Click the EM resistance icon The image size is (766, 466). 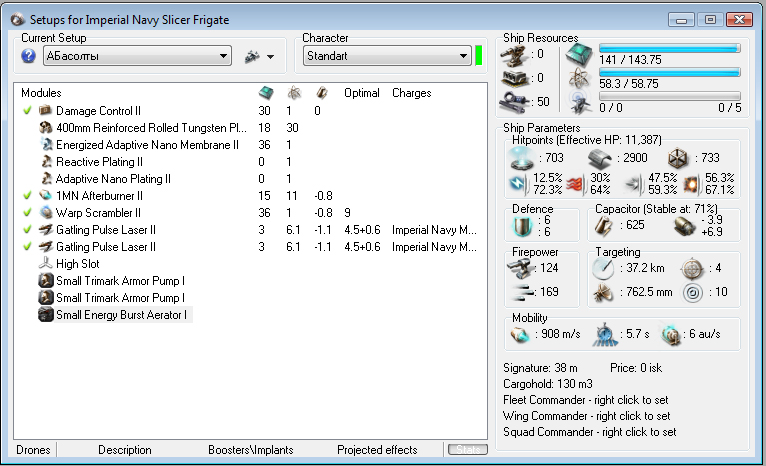tap(519, 184)
